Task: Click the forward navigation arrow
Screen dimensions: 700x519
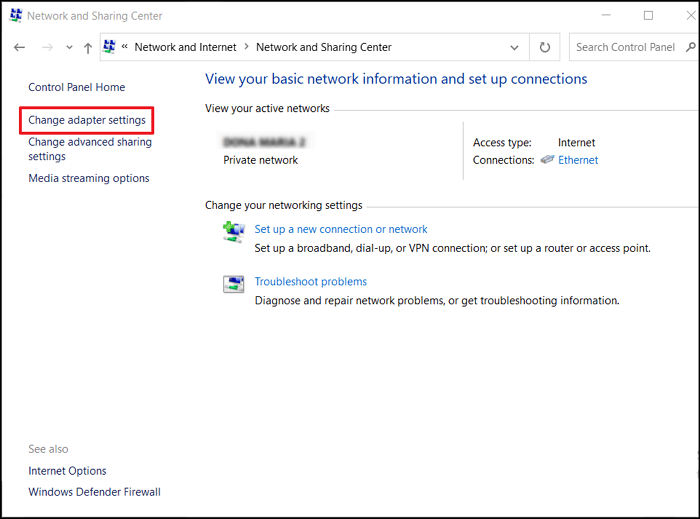Action: (47, 47)
